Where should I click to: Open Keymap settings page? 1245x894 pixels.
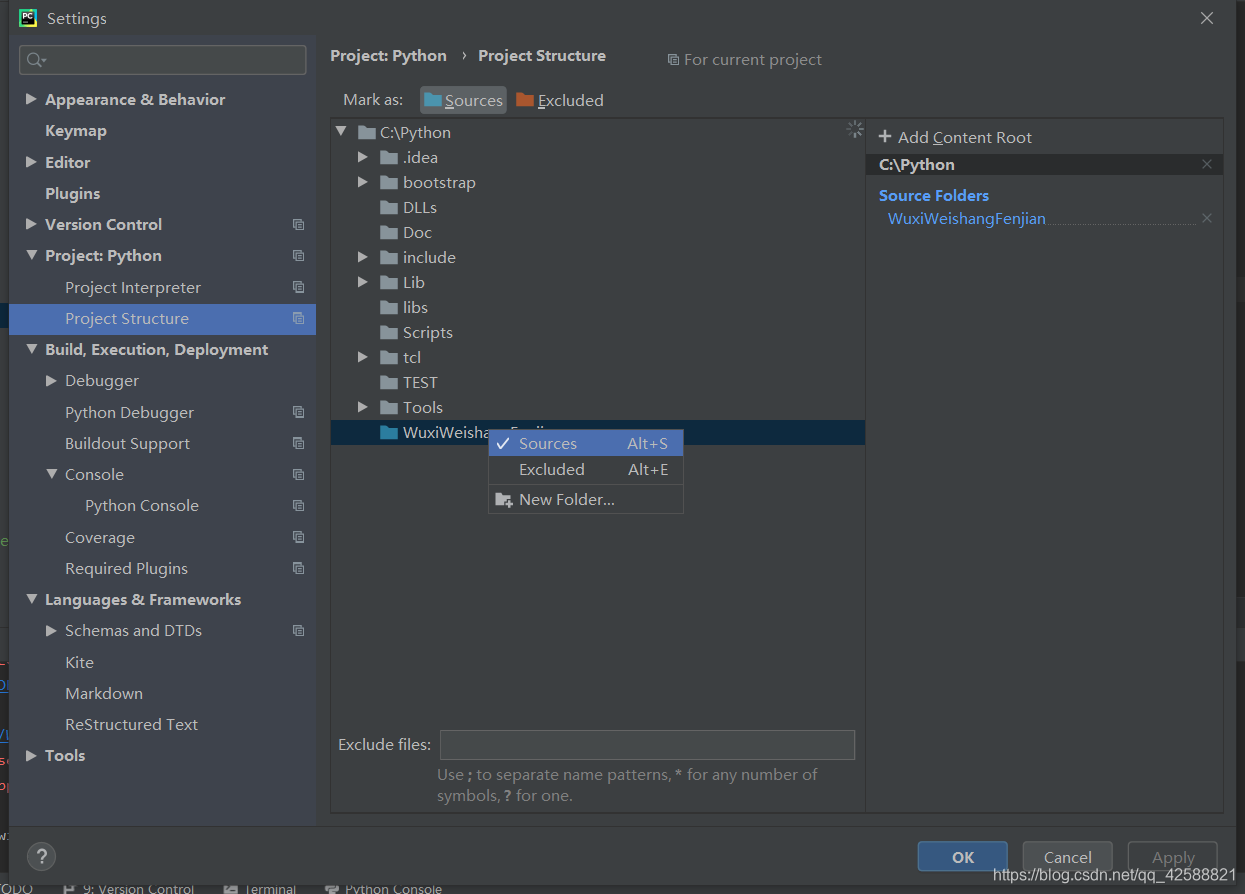pos(76,131)
